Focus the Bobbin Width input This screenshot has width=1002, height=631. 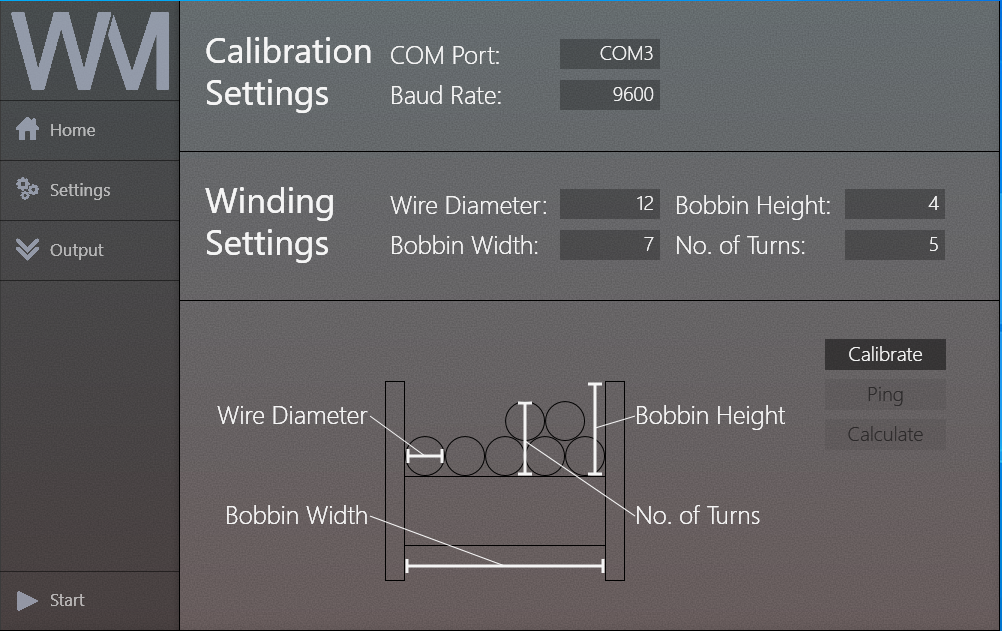tap(610, 245)
